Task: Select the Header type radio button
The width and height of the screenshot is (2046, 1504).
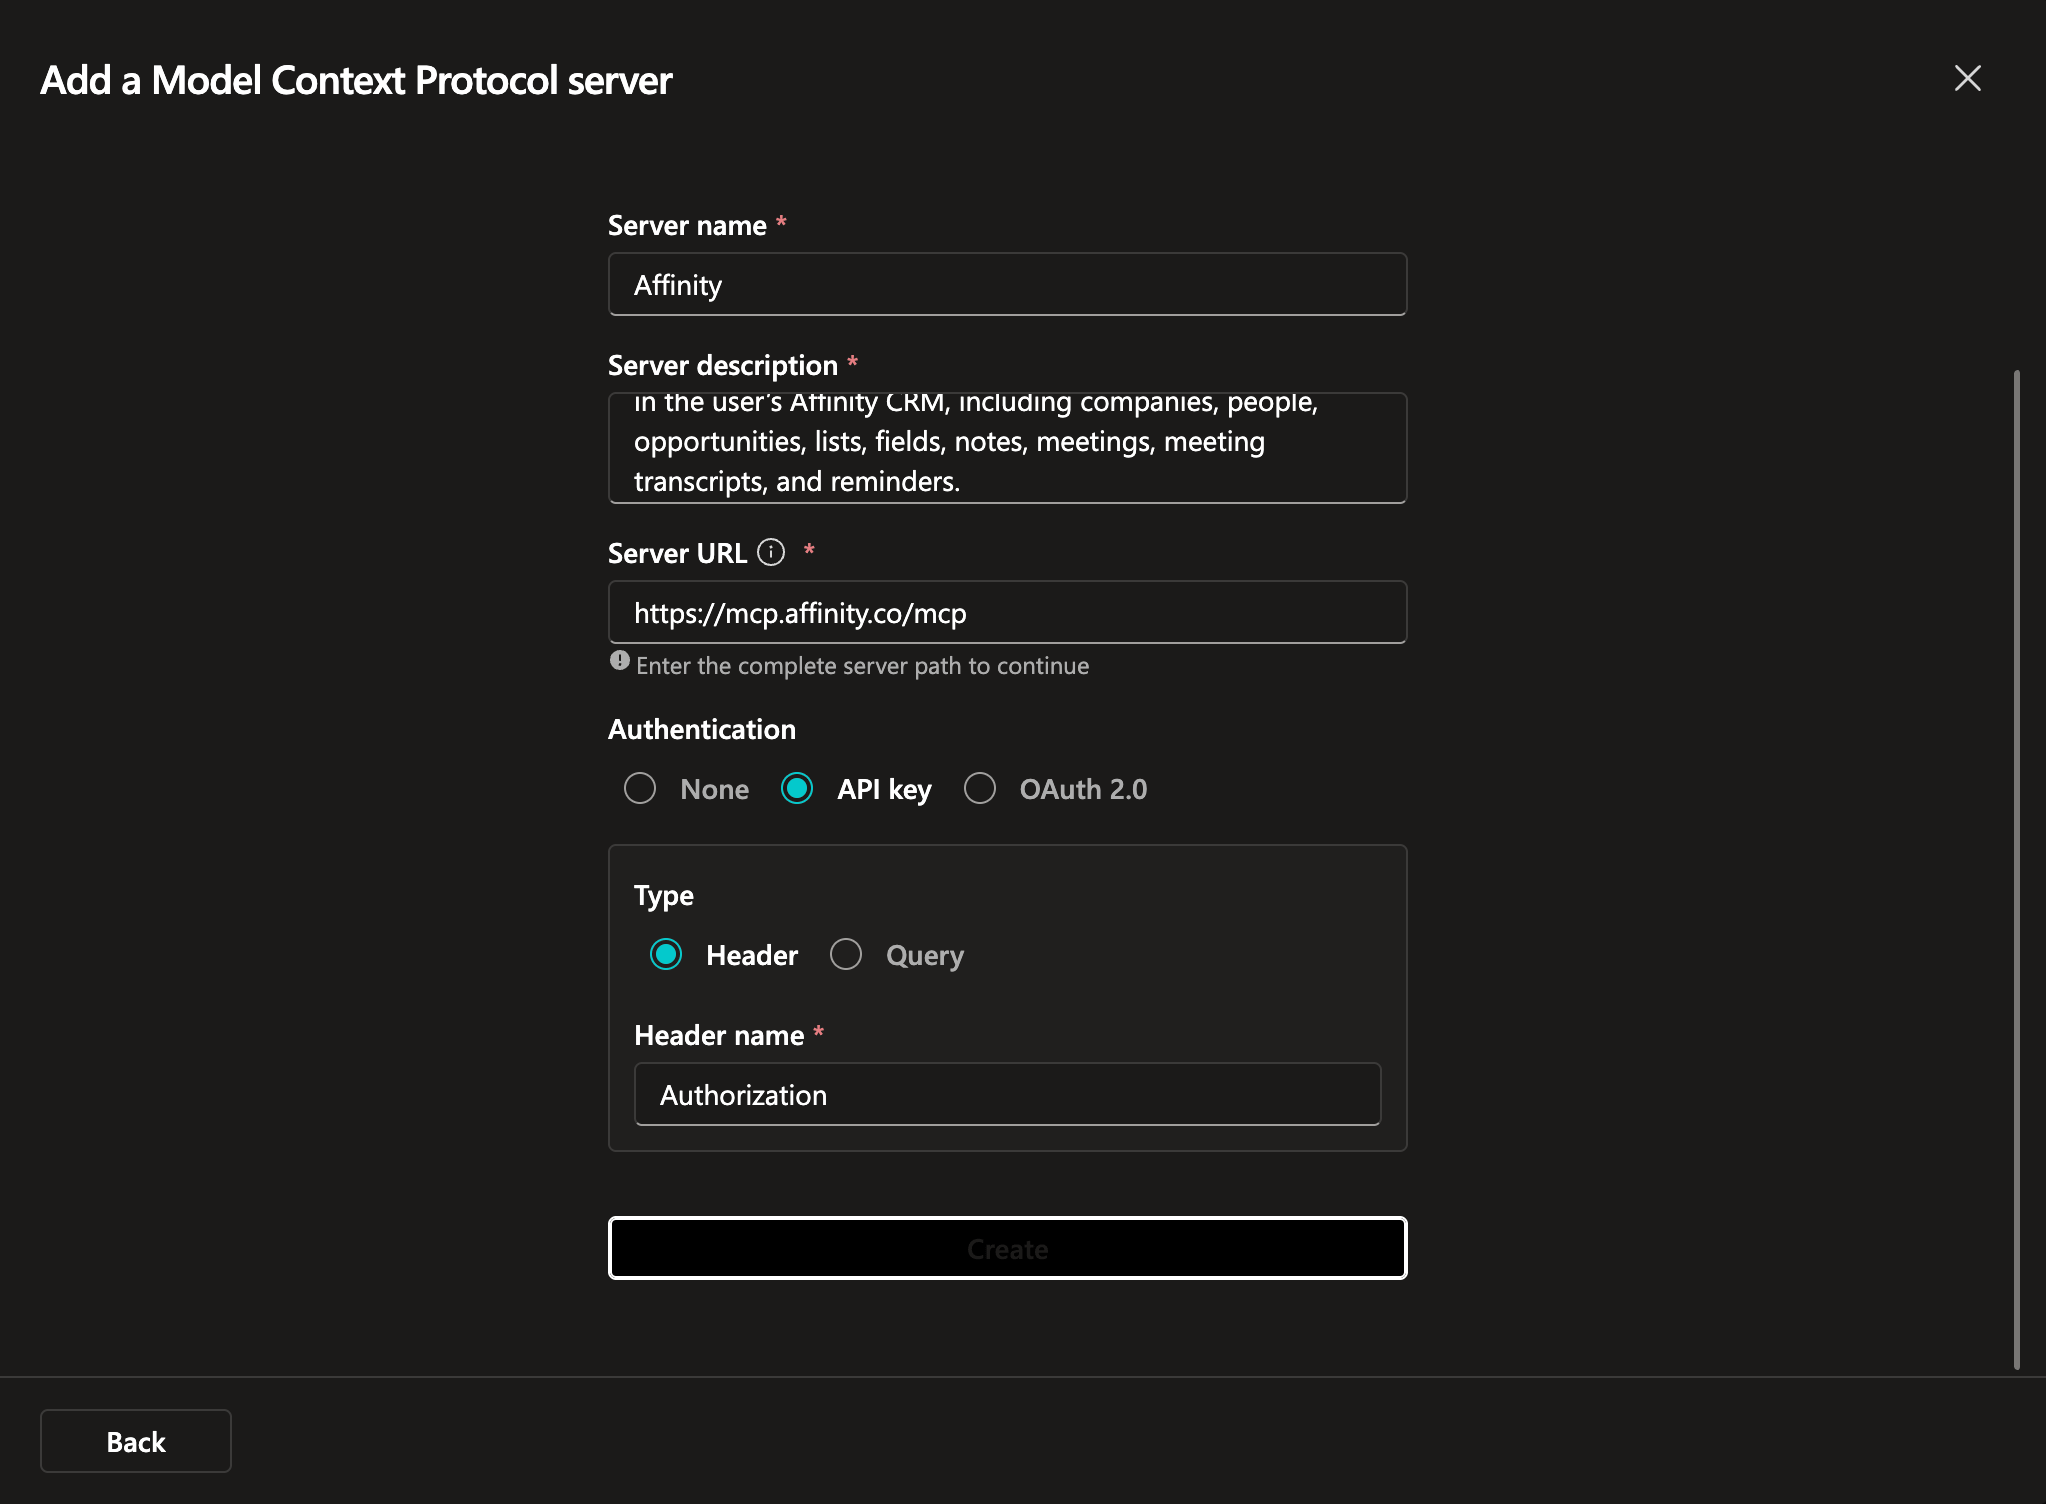Action: point(666,954)
